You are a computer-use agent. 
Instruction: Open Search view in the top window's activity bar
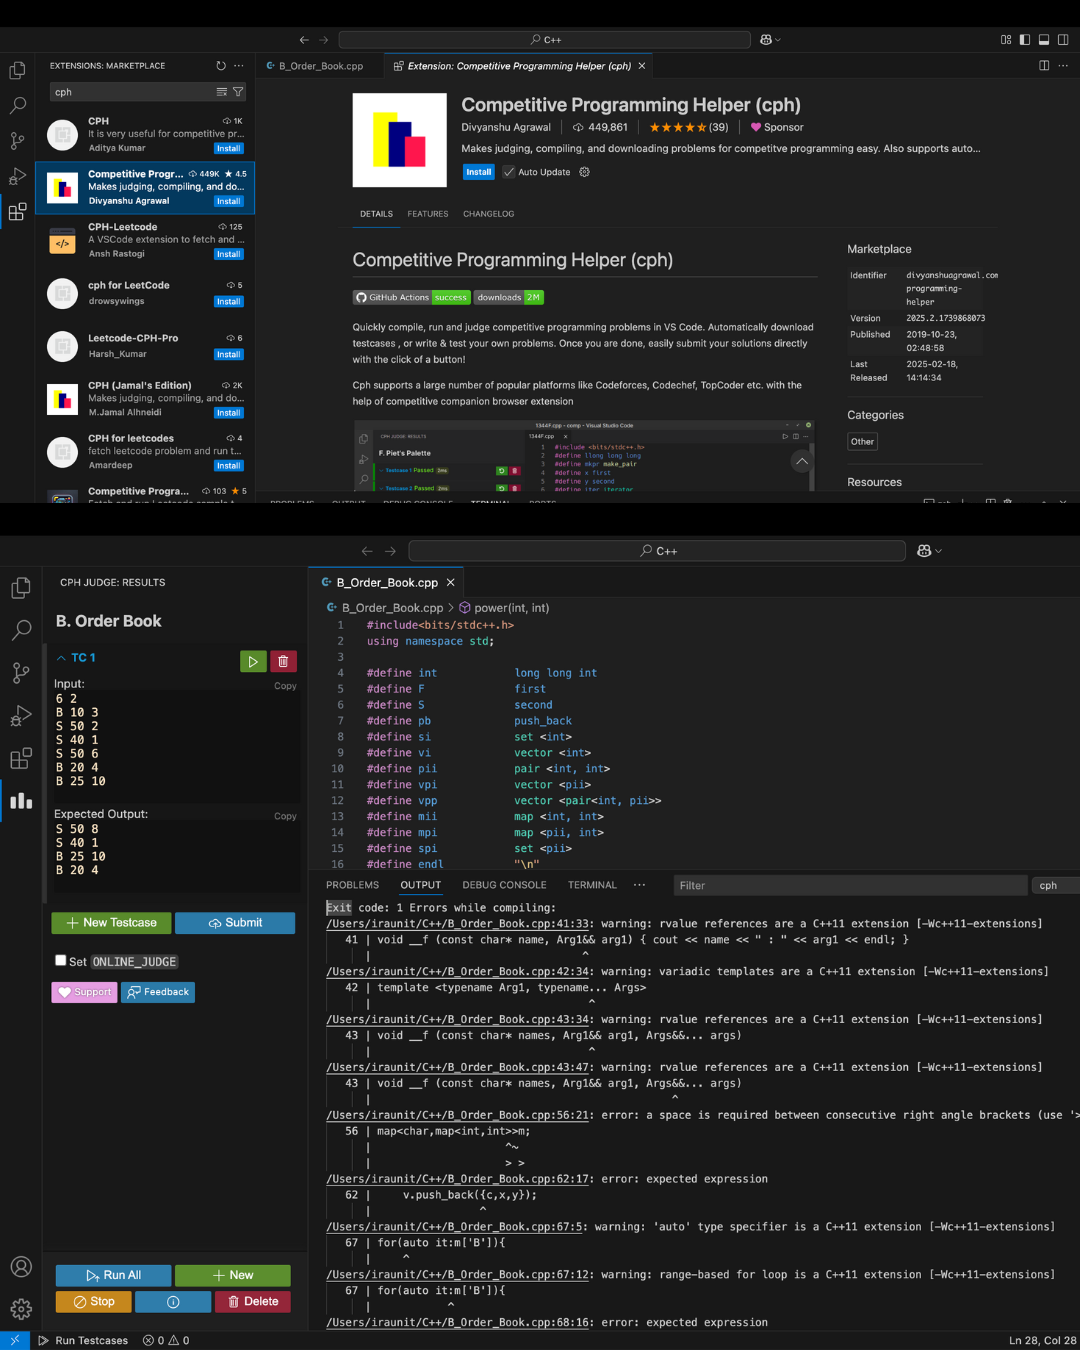click(x=17, y=105)
